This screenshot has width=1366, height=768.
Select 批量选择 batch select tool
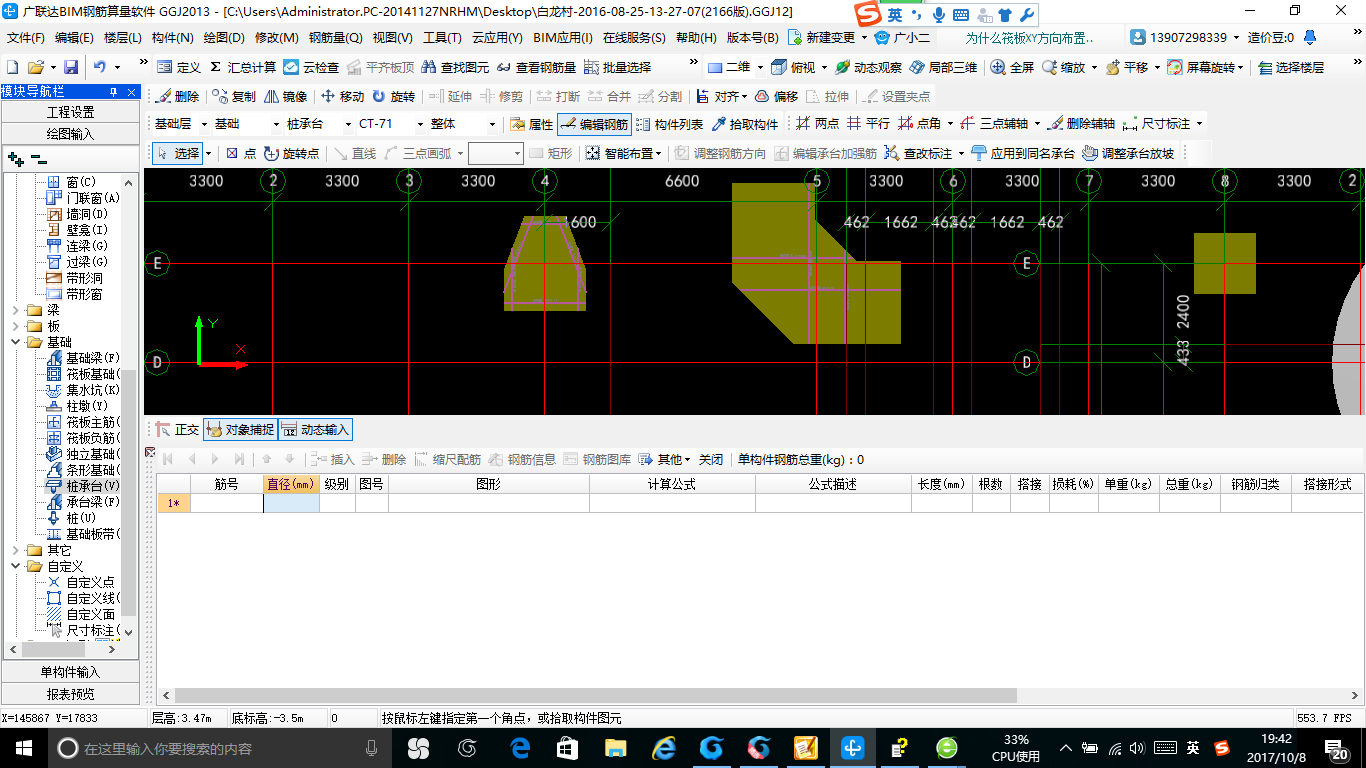617,67
